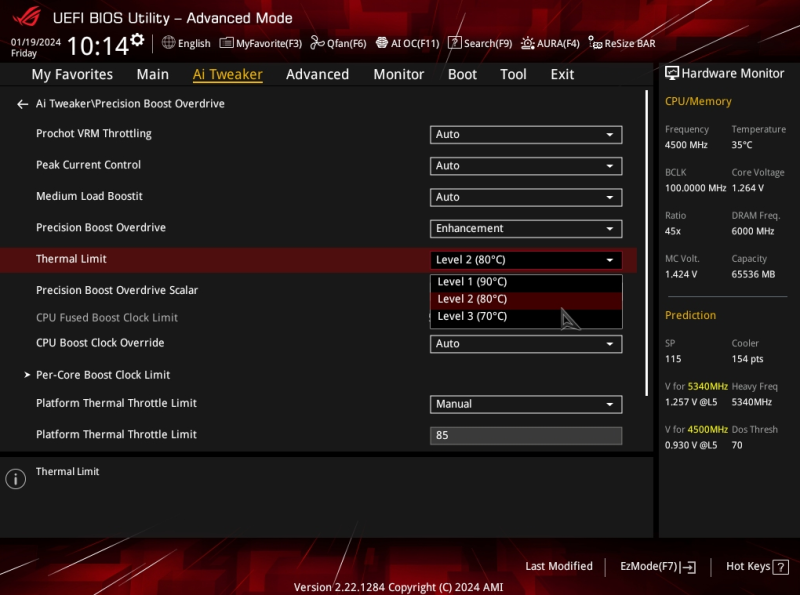Open Platform Thermal Throttle Limit Manual dropdown
800x595 pixels.
[x=526, y=404]
